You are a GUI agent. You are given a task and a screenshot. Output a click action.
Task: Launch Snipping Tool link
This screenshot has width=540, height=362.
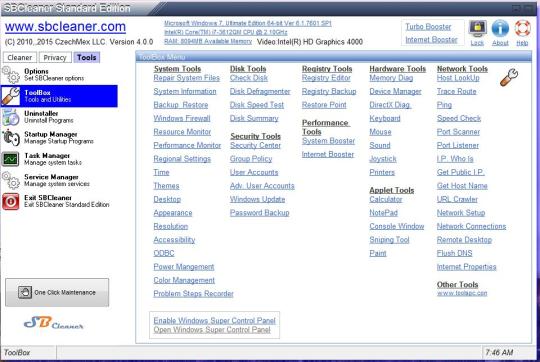[390, 240]
